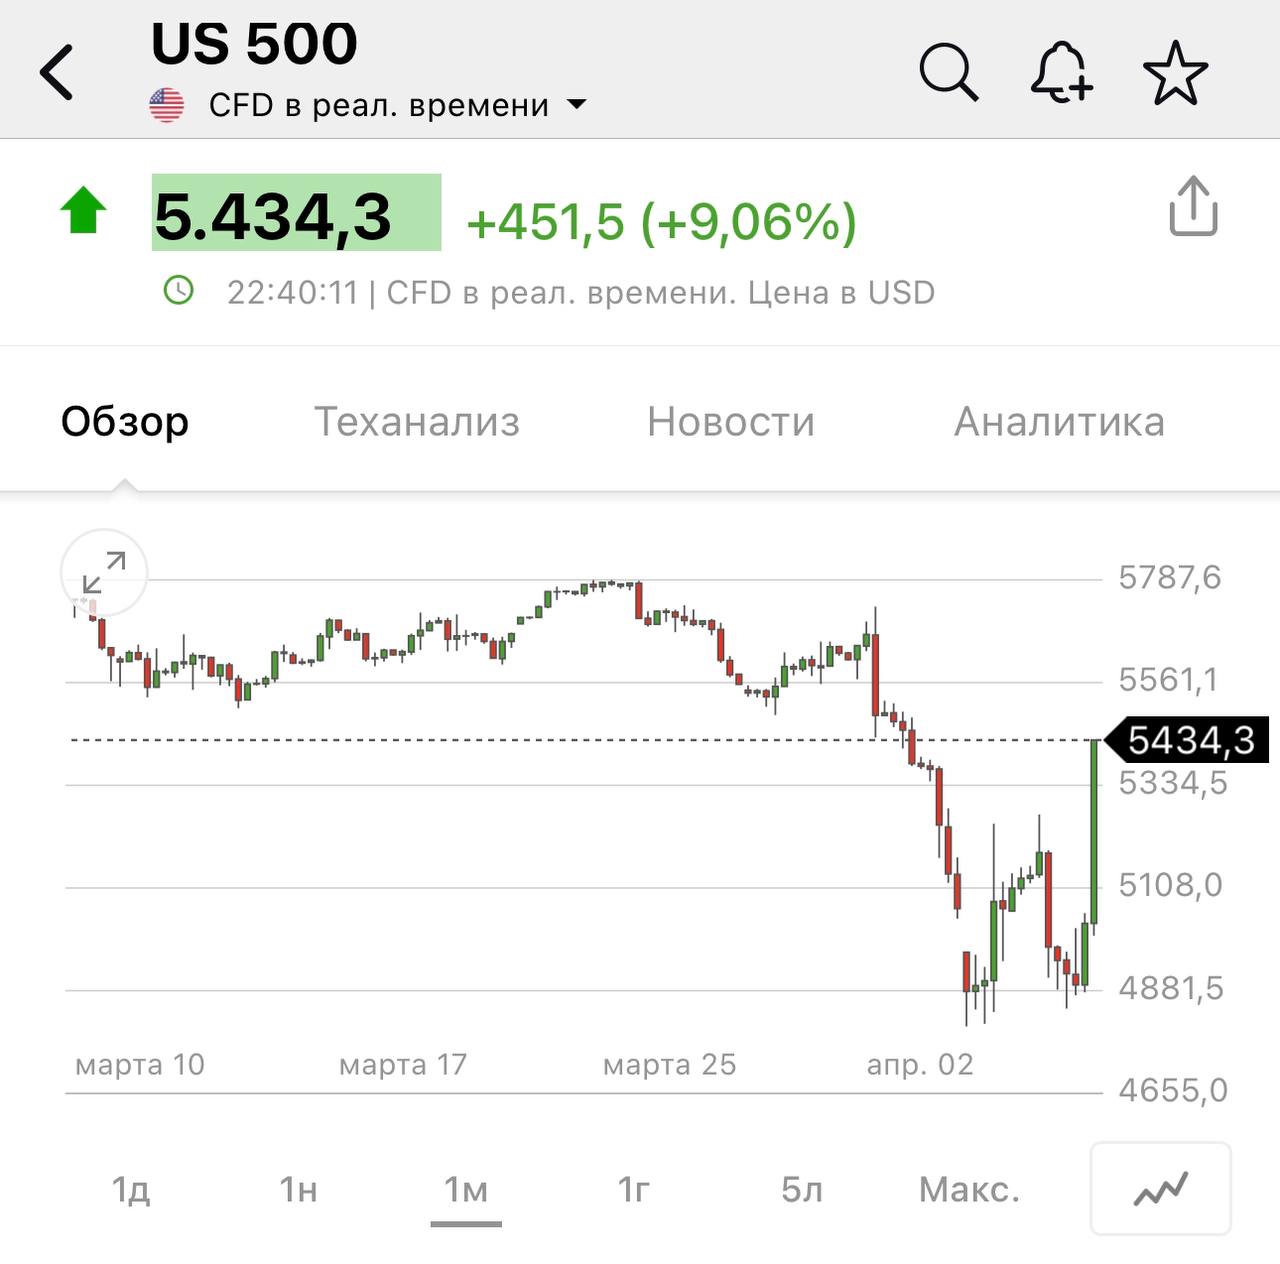Select 1г chart timeframe

(634, 1189)
